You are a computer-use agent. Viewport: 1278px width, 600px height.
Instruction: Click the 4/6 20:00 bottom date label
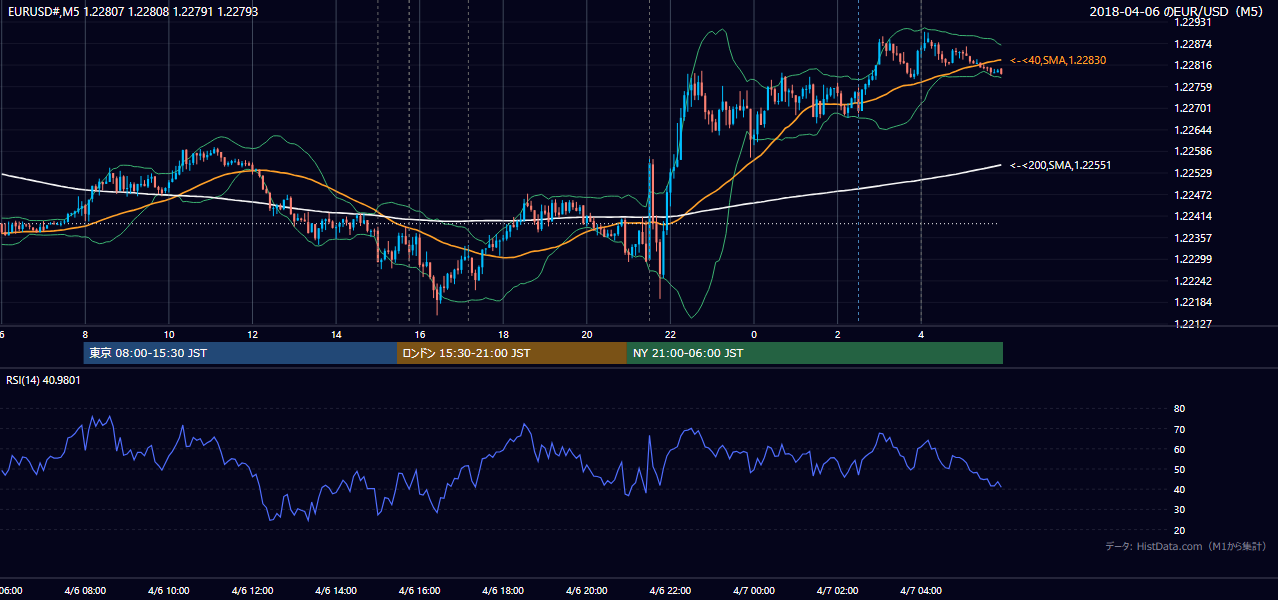pos(586,591)
